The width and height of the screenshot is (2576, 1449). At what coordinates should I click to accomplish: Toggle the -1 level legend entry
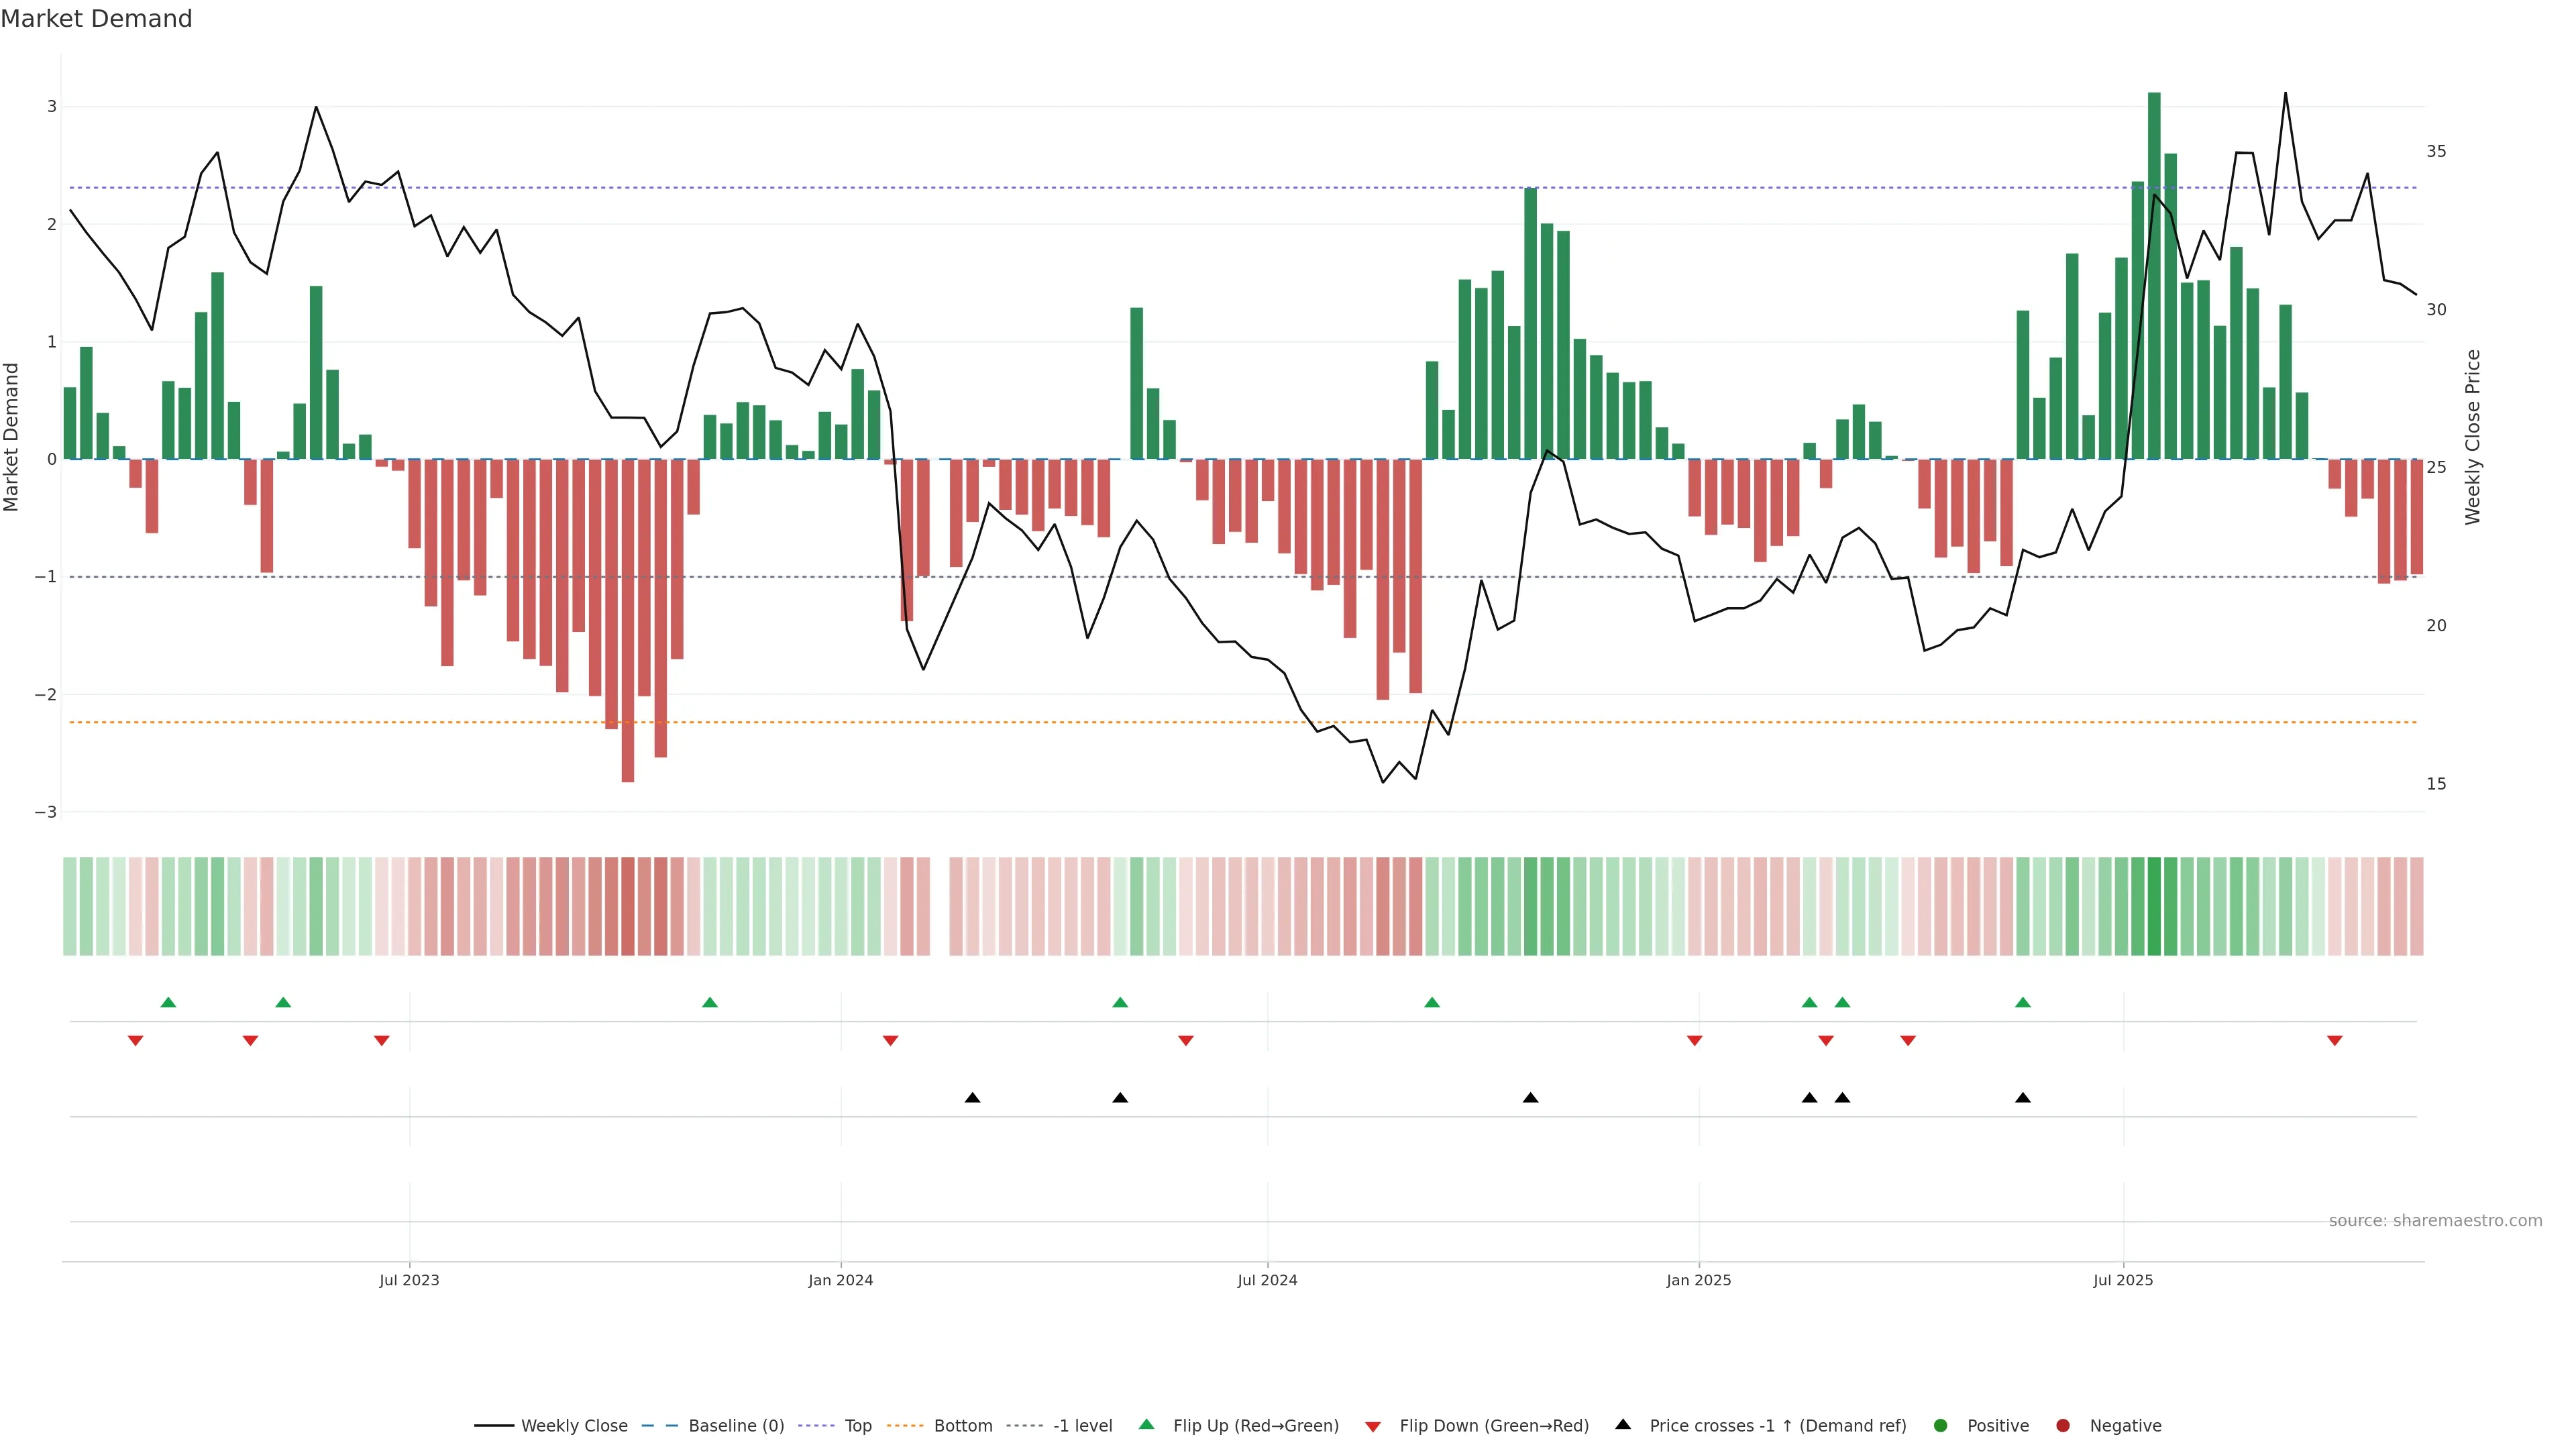[x=1082, y=1425]
